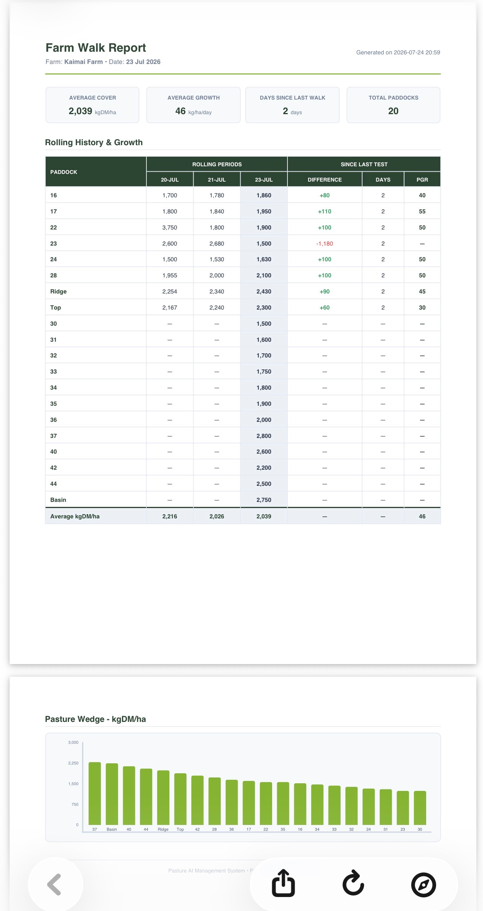
Task: Click the Average kgDM/ha footer label
Action: coord(74,516)
